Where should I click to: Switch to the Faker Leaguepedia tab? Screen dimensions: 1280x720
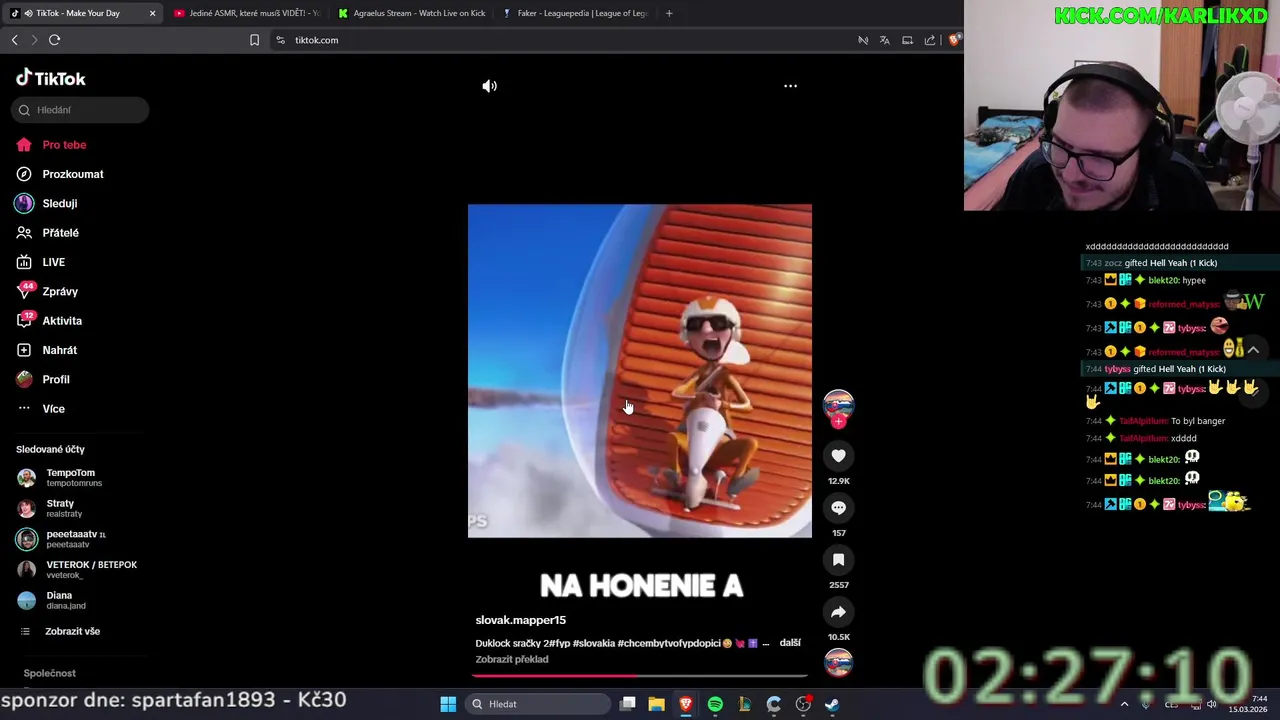(575, 13)
